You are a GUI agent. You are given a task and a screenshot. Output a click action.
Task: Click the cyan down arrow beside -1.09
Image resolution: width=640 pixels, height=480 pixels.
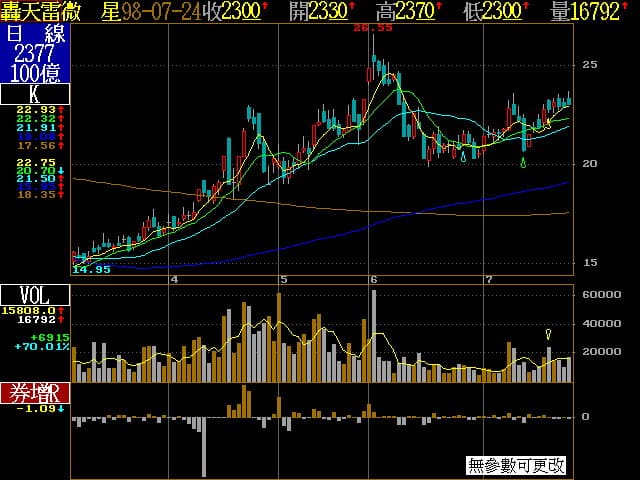[x=59, y=408]
